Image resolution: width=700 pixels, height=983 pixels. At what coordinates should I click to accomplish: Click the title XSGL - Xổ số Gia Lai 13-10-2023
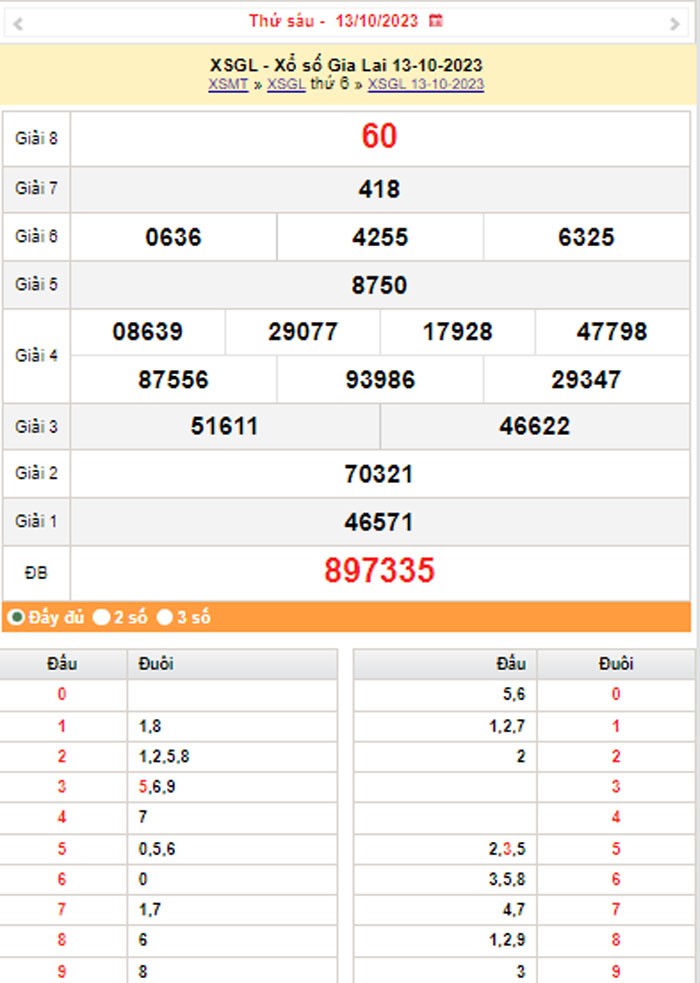346,65
